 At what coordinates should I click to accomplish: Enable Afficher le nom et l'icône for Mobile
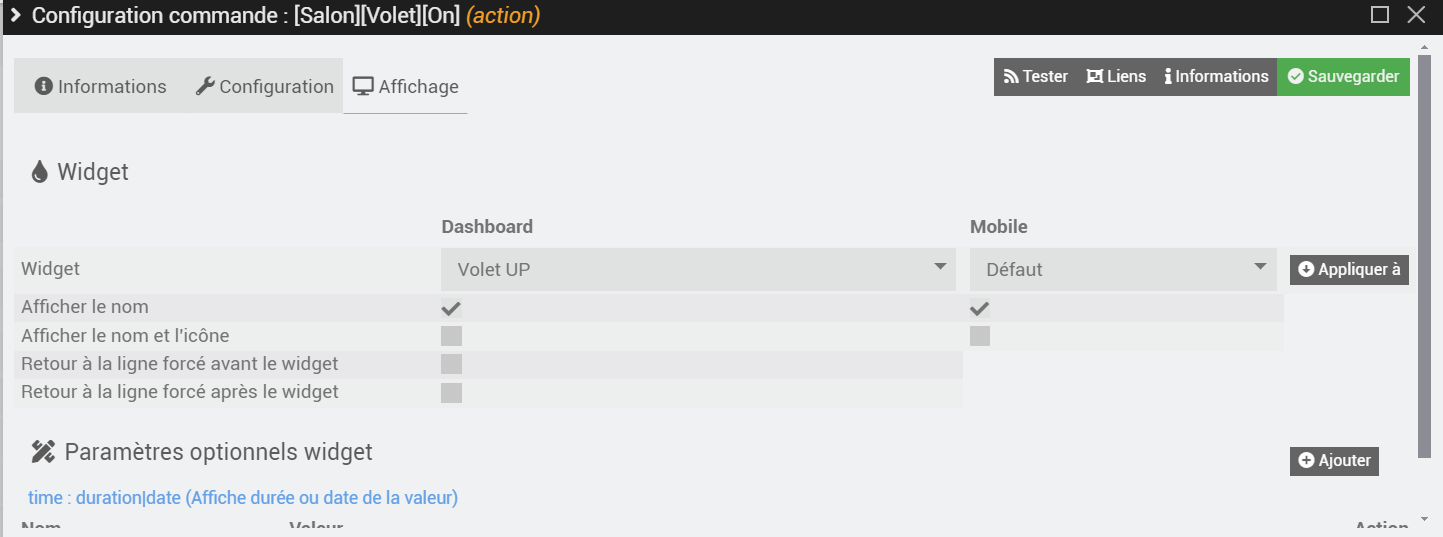[x=980, y=336]
